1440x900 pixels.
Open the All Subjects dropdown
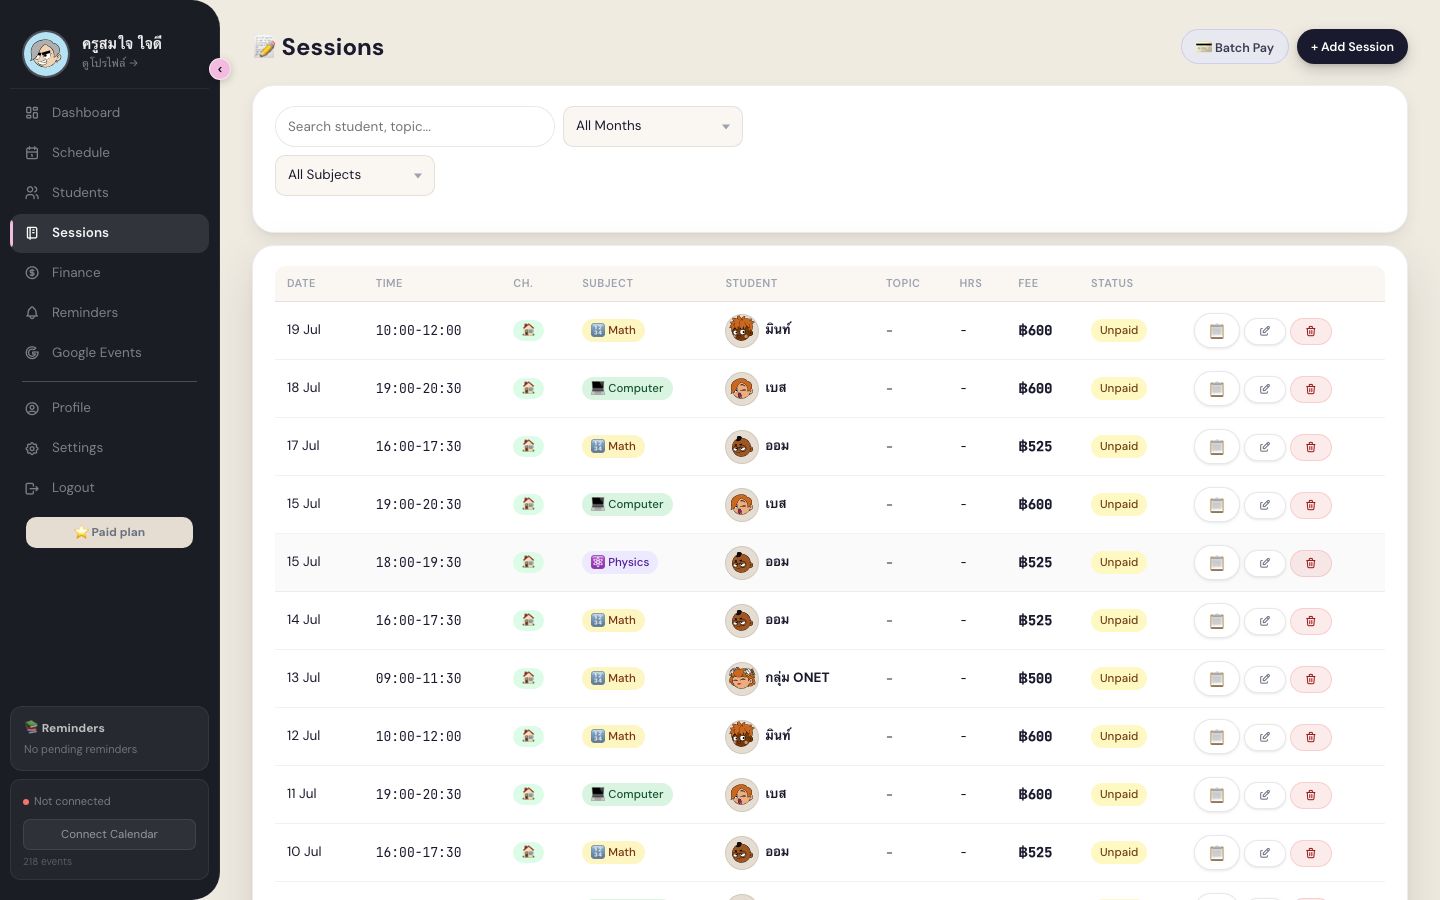(x=355, y=175)
